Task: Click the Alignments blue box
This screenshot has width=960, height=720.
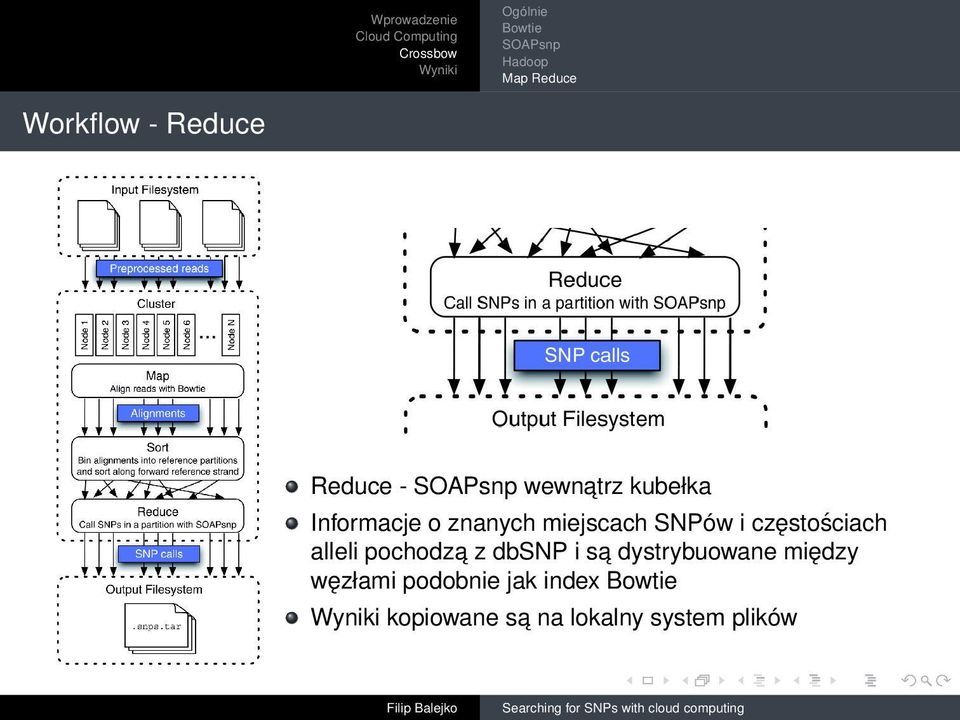Action: coord(158,413)
